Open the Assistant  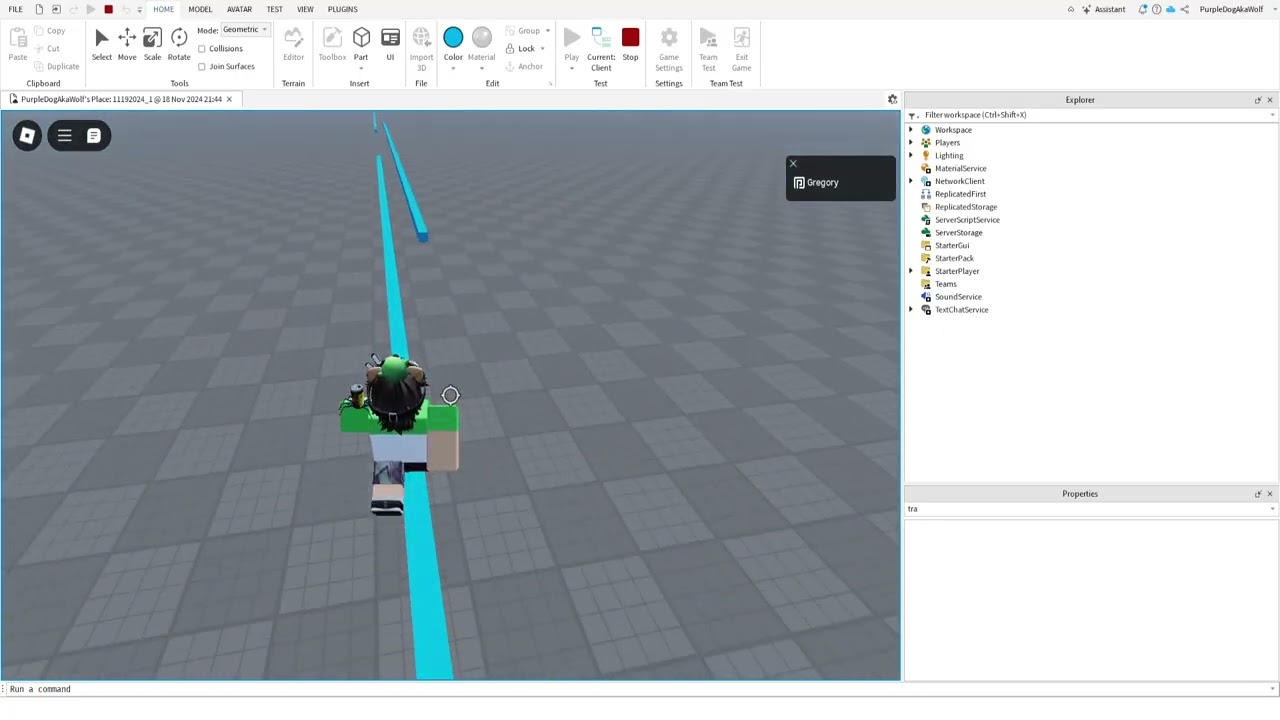pos(1103,9)
